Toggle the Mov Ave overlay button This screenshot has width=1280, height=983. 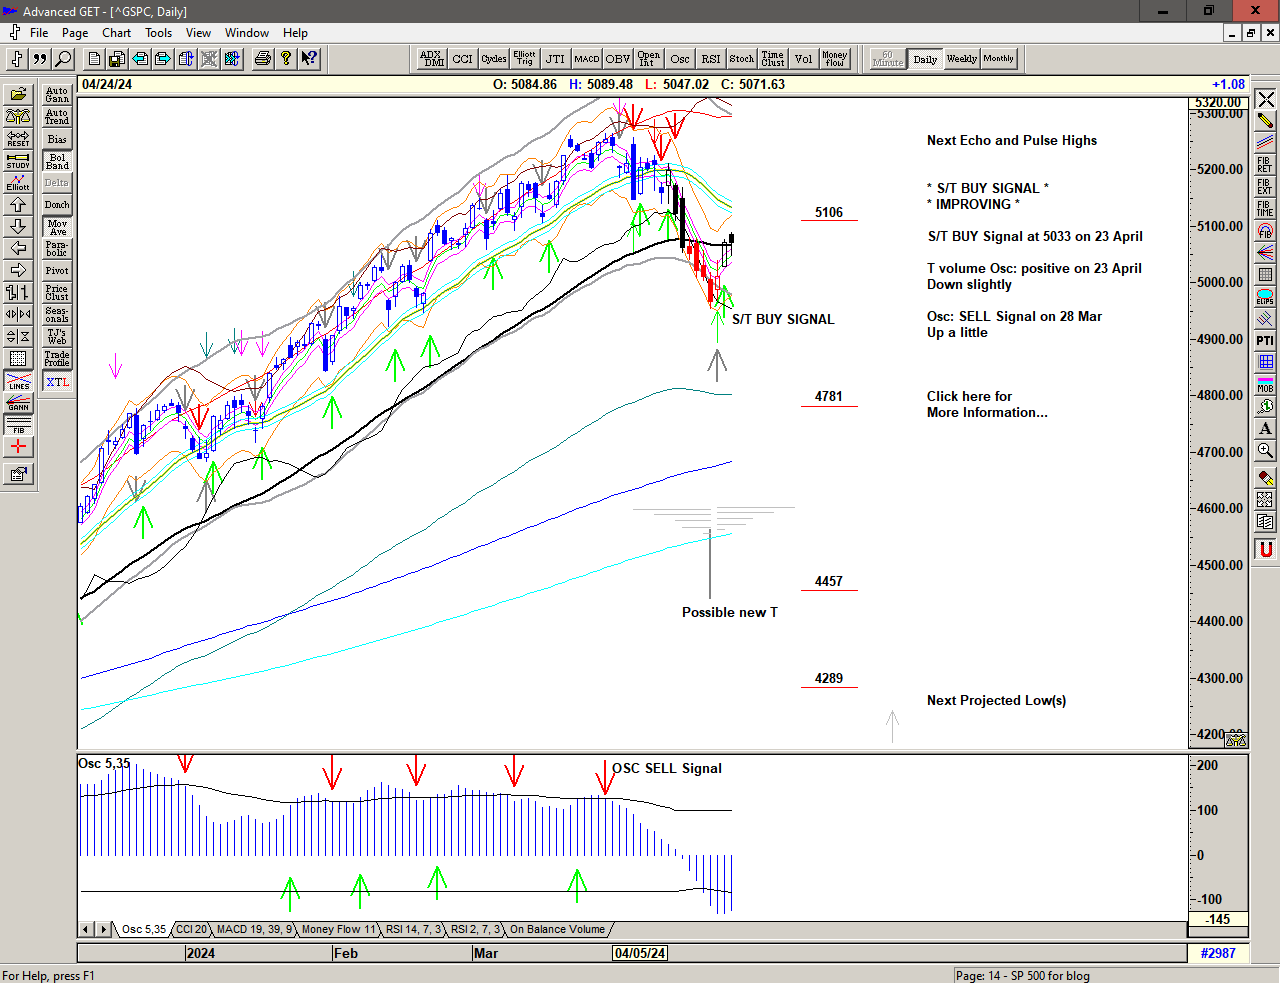pos(57,227)
